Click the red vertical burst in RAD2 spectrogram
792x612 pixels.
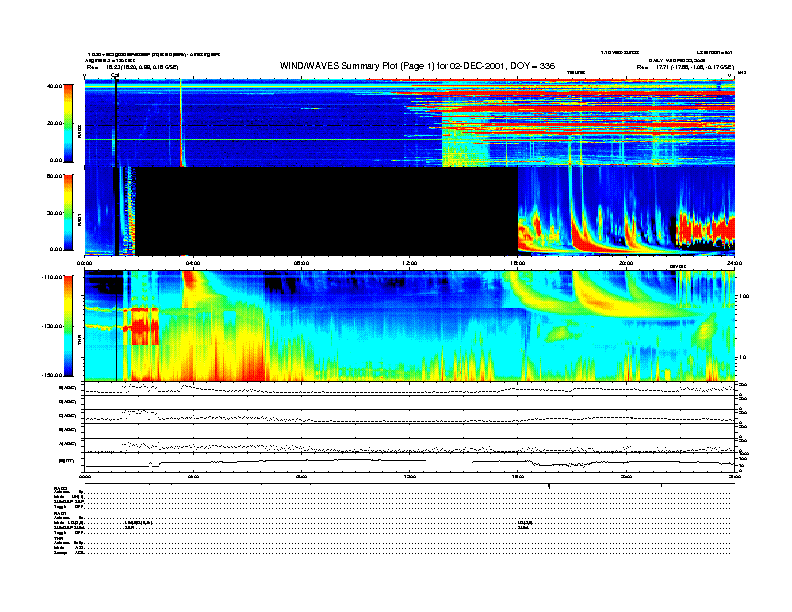point(181,123)
